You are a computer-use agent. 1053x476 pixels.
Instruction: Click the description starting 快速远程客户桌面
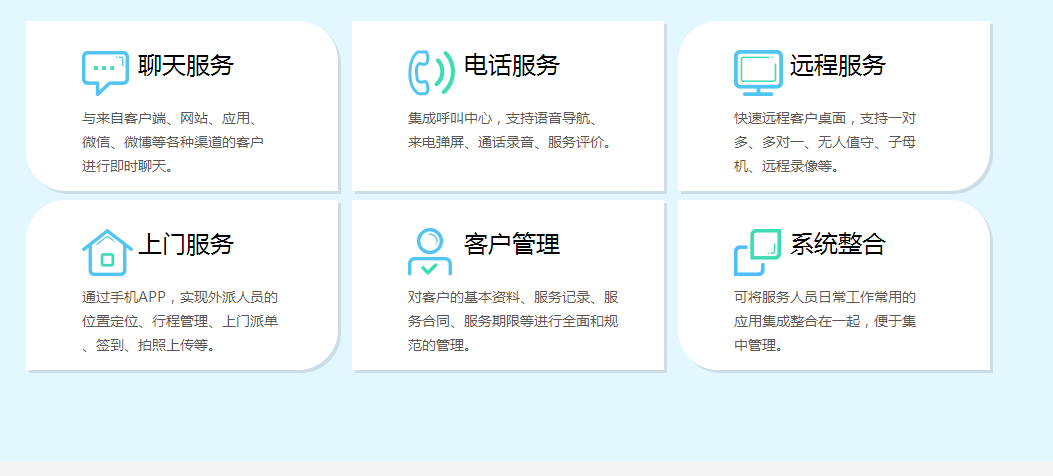pos(825,142)
